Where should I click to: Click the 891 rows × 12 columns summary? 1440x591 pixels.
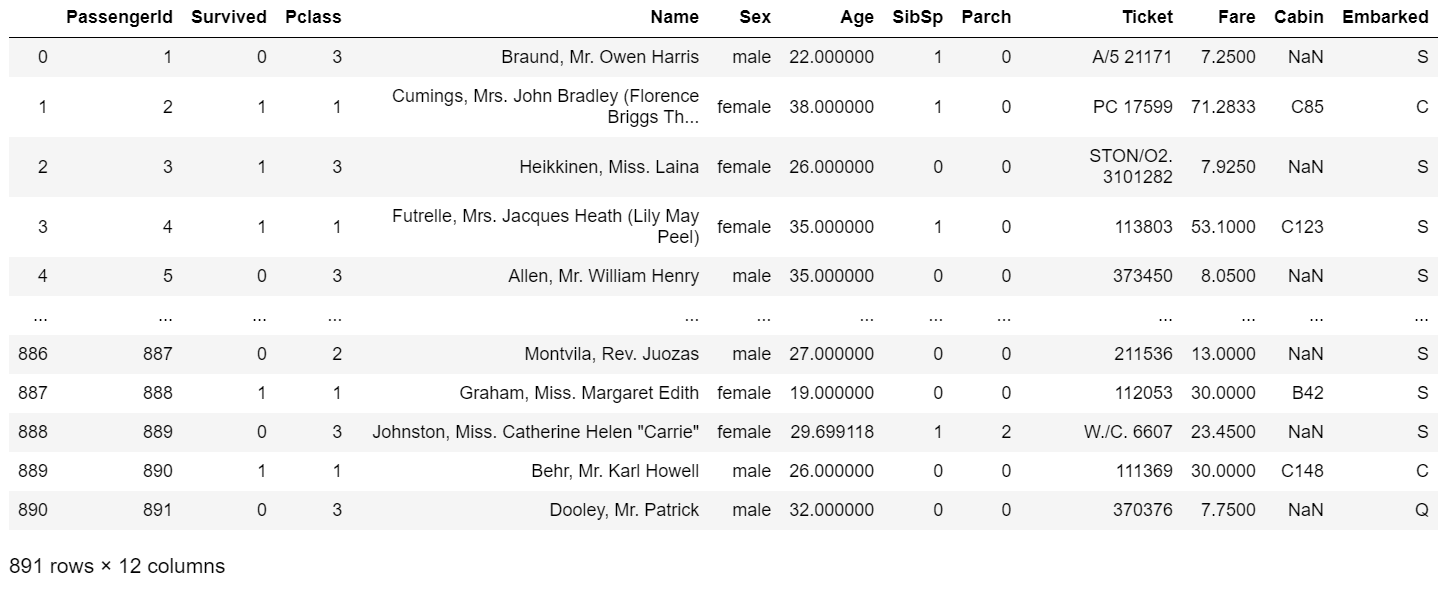tap(117, 567)
